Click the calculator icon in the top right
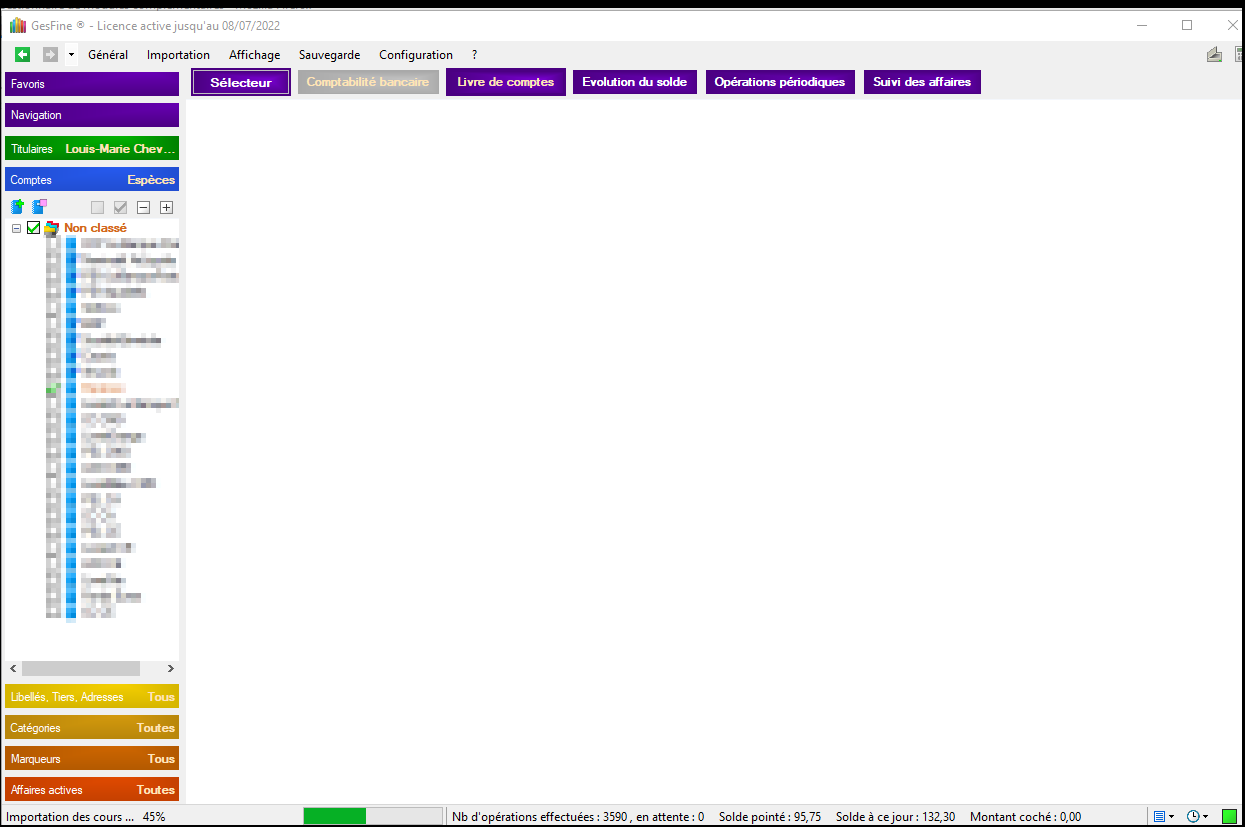Screen dimensions: 1245x827 [x=1239, y=55]
